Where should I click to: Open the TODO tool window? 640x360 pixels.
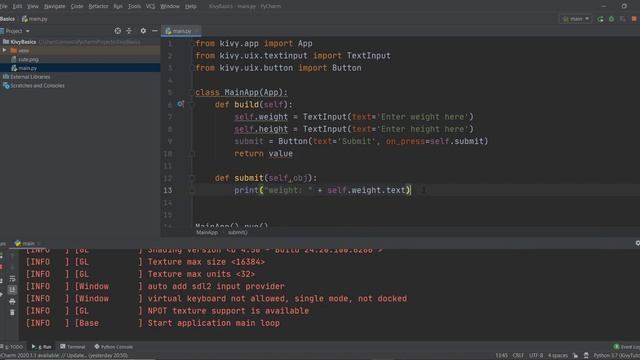pyautogui.click(x=13, y=347)
